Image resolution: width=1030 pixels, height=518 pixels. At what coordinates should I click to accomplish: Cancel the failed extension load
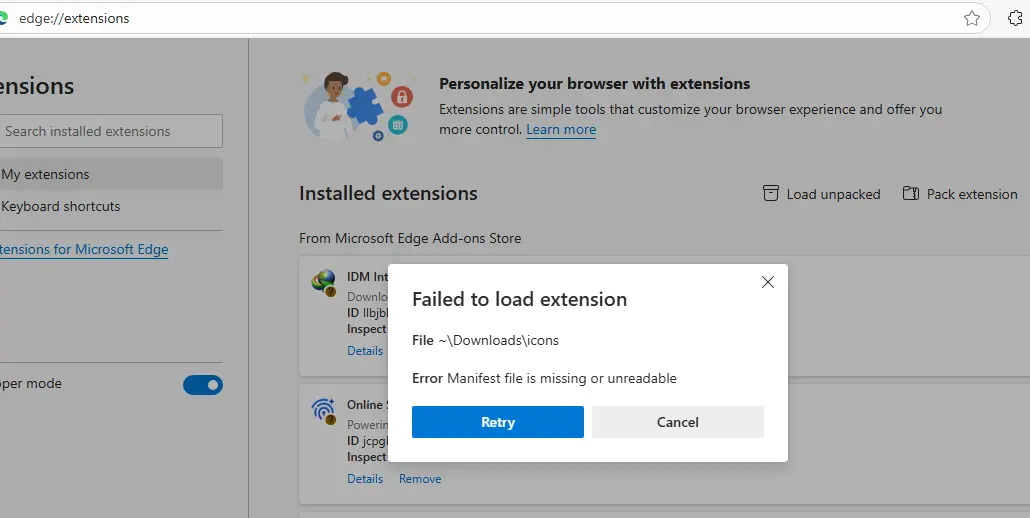click(677, 422)
